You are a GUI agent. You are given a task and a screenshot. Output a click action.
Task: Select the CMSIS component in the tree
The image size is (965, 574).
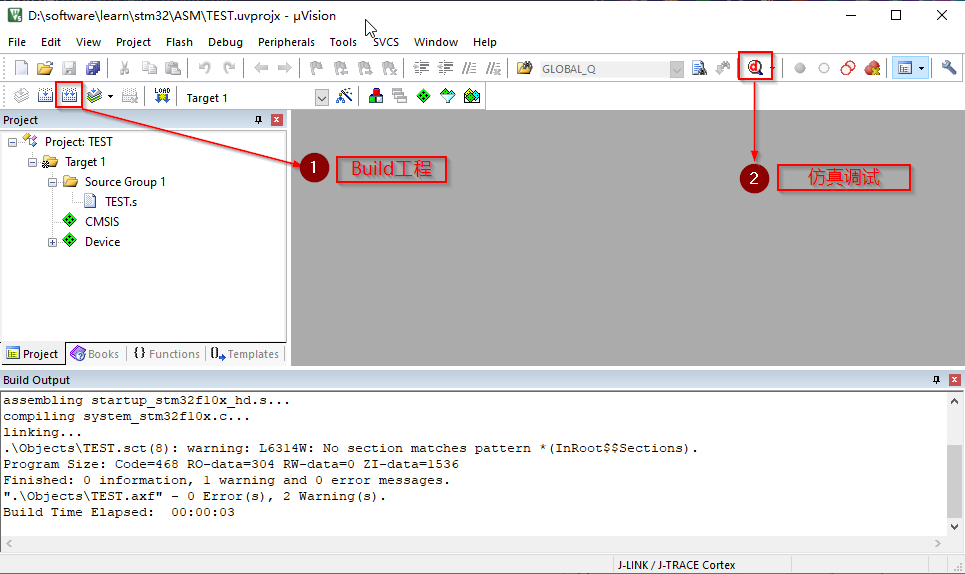pyautogui.click(x=102, y=221)
